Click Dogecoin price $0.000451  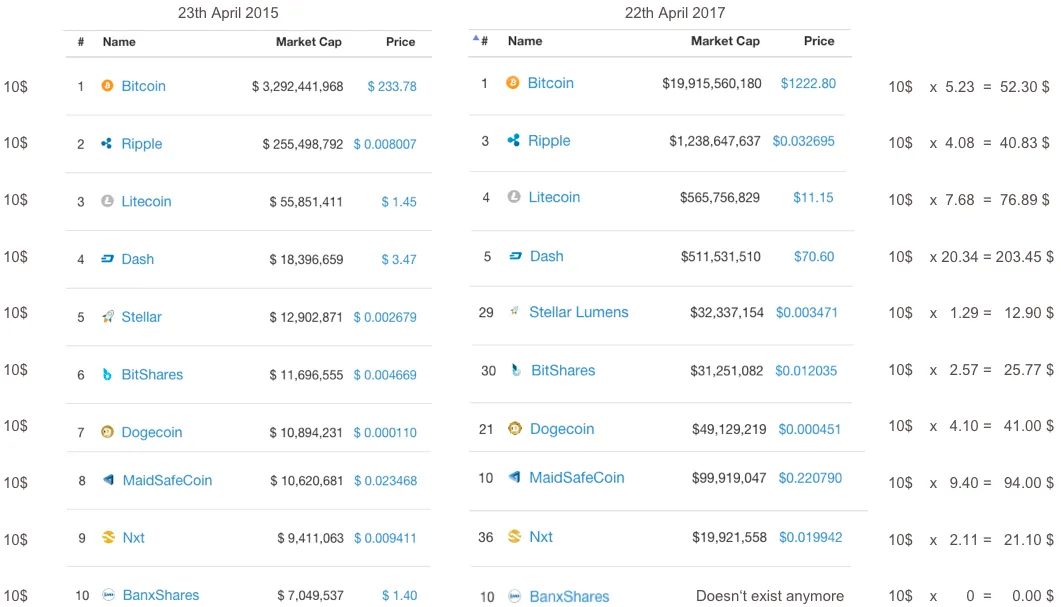809,429
